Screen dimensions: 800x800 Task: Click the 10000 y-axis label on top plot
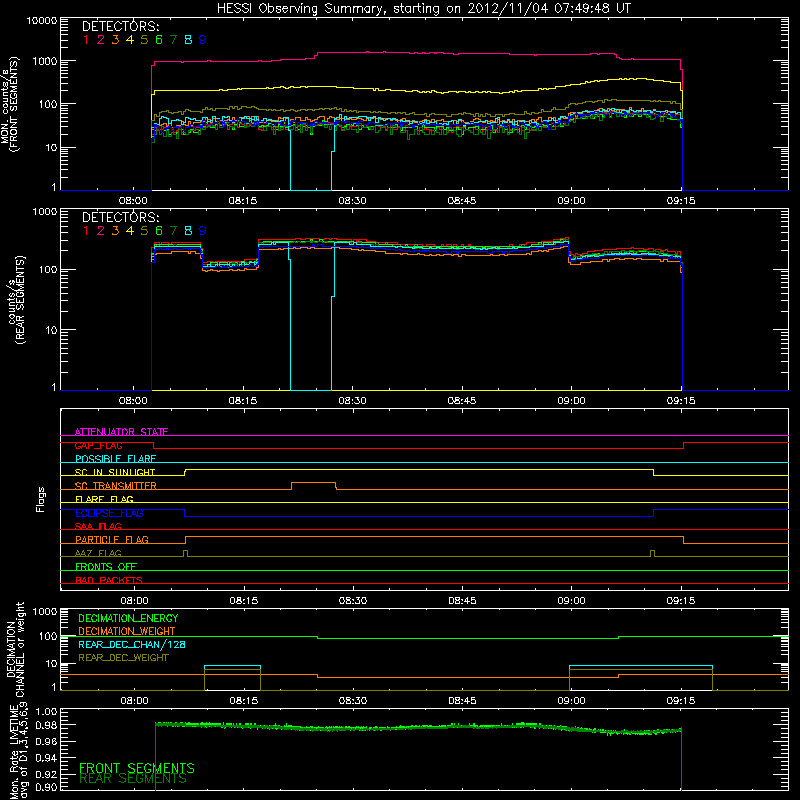point(42,20)
